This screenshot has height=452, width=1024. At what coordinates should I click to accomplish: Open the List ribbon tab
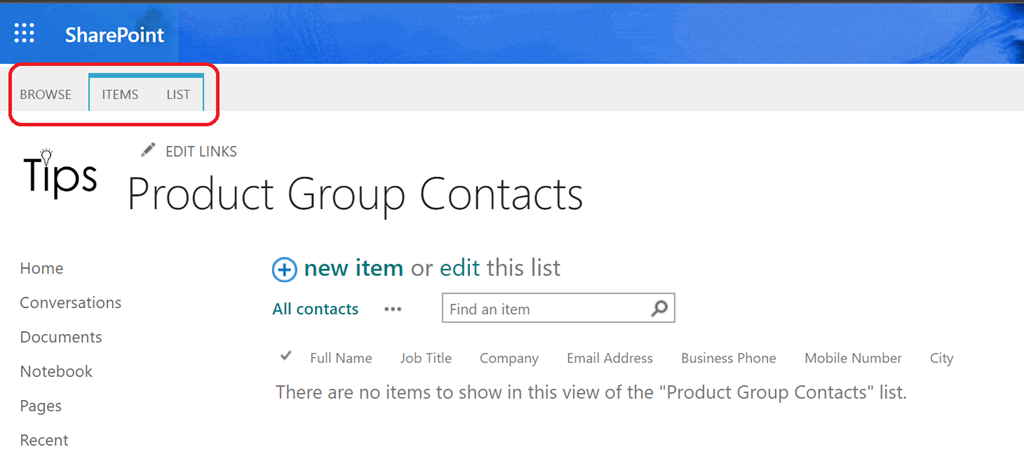(178, 95)
